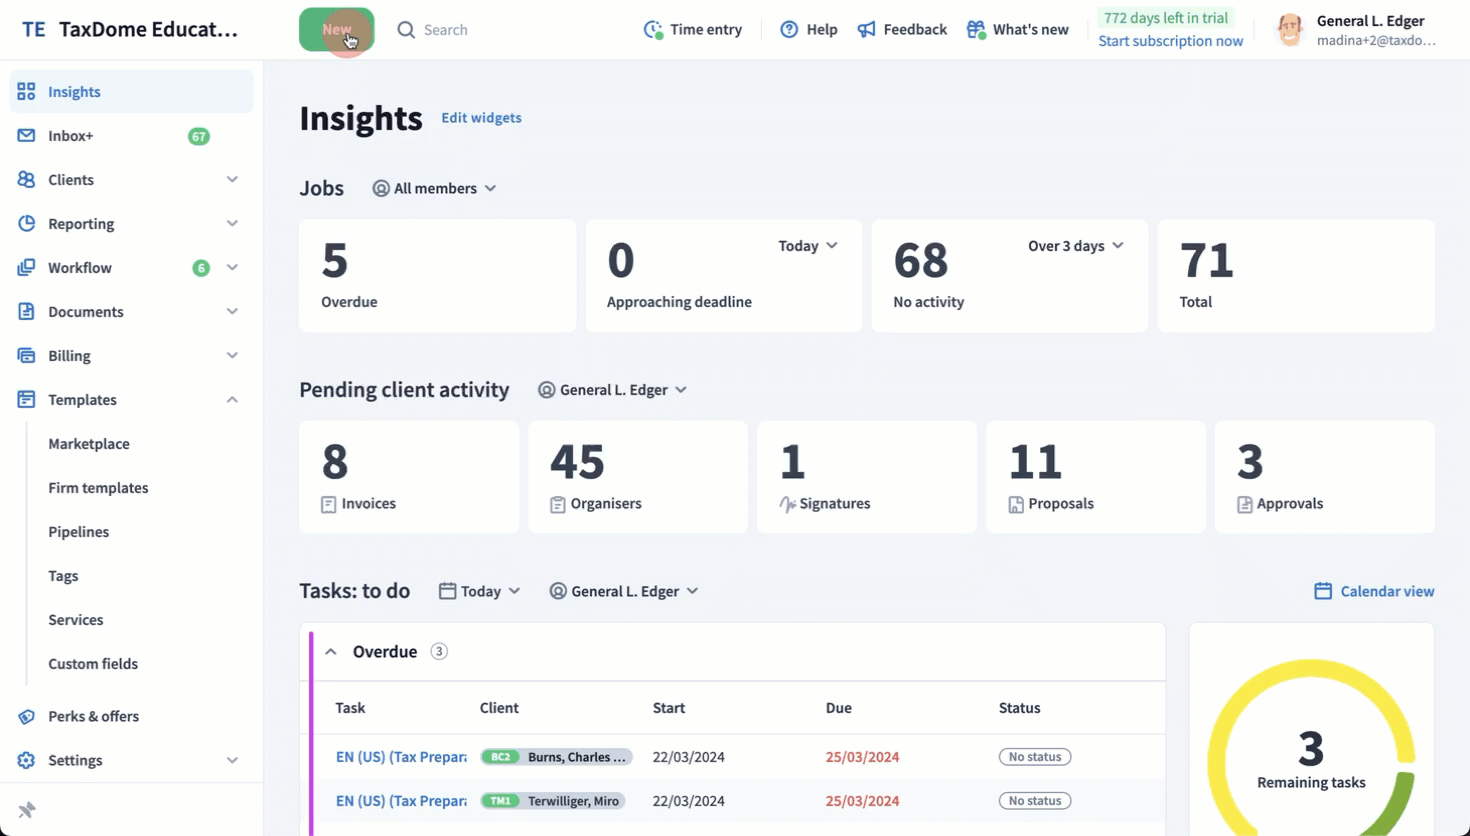Collapse the Overdue tasks section
1470x836 pixels.
(x=331, y=652)
